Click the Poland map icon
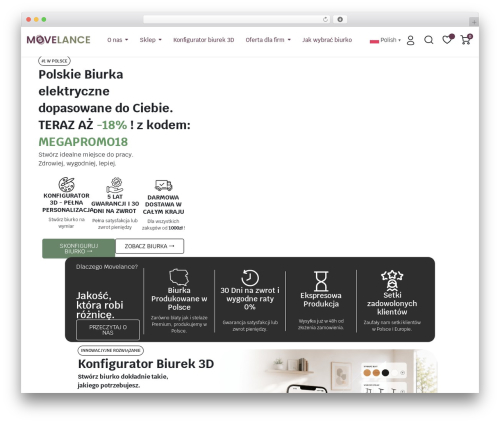Screen dimensions: 500x423 [x=179, y=277]
